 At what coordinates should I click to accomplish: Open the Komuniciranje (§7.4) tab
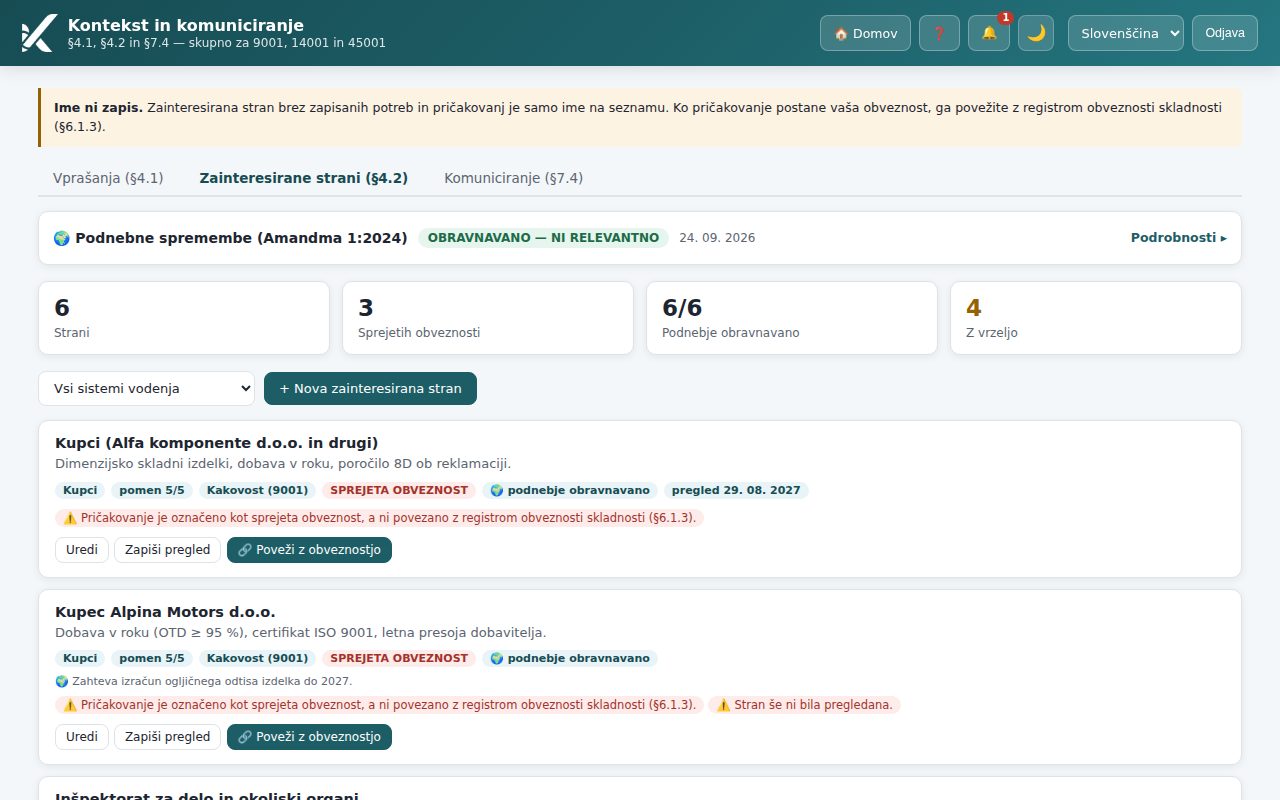tap(514, 178)
